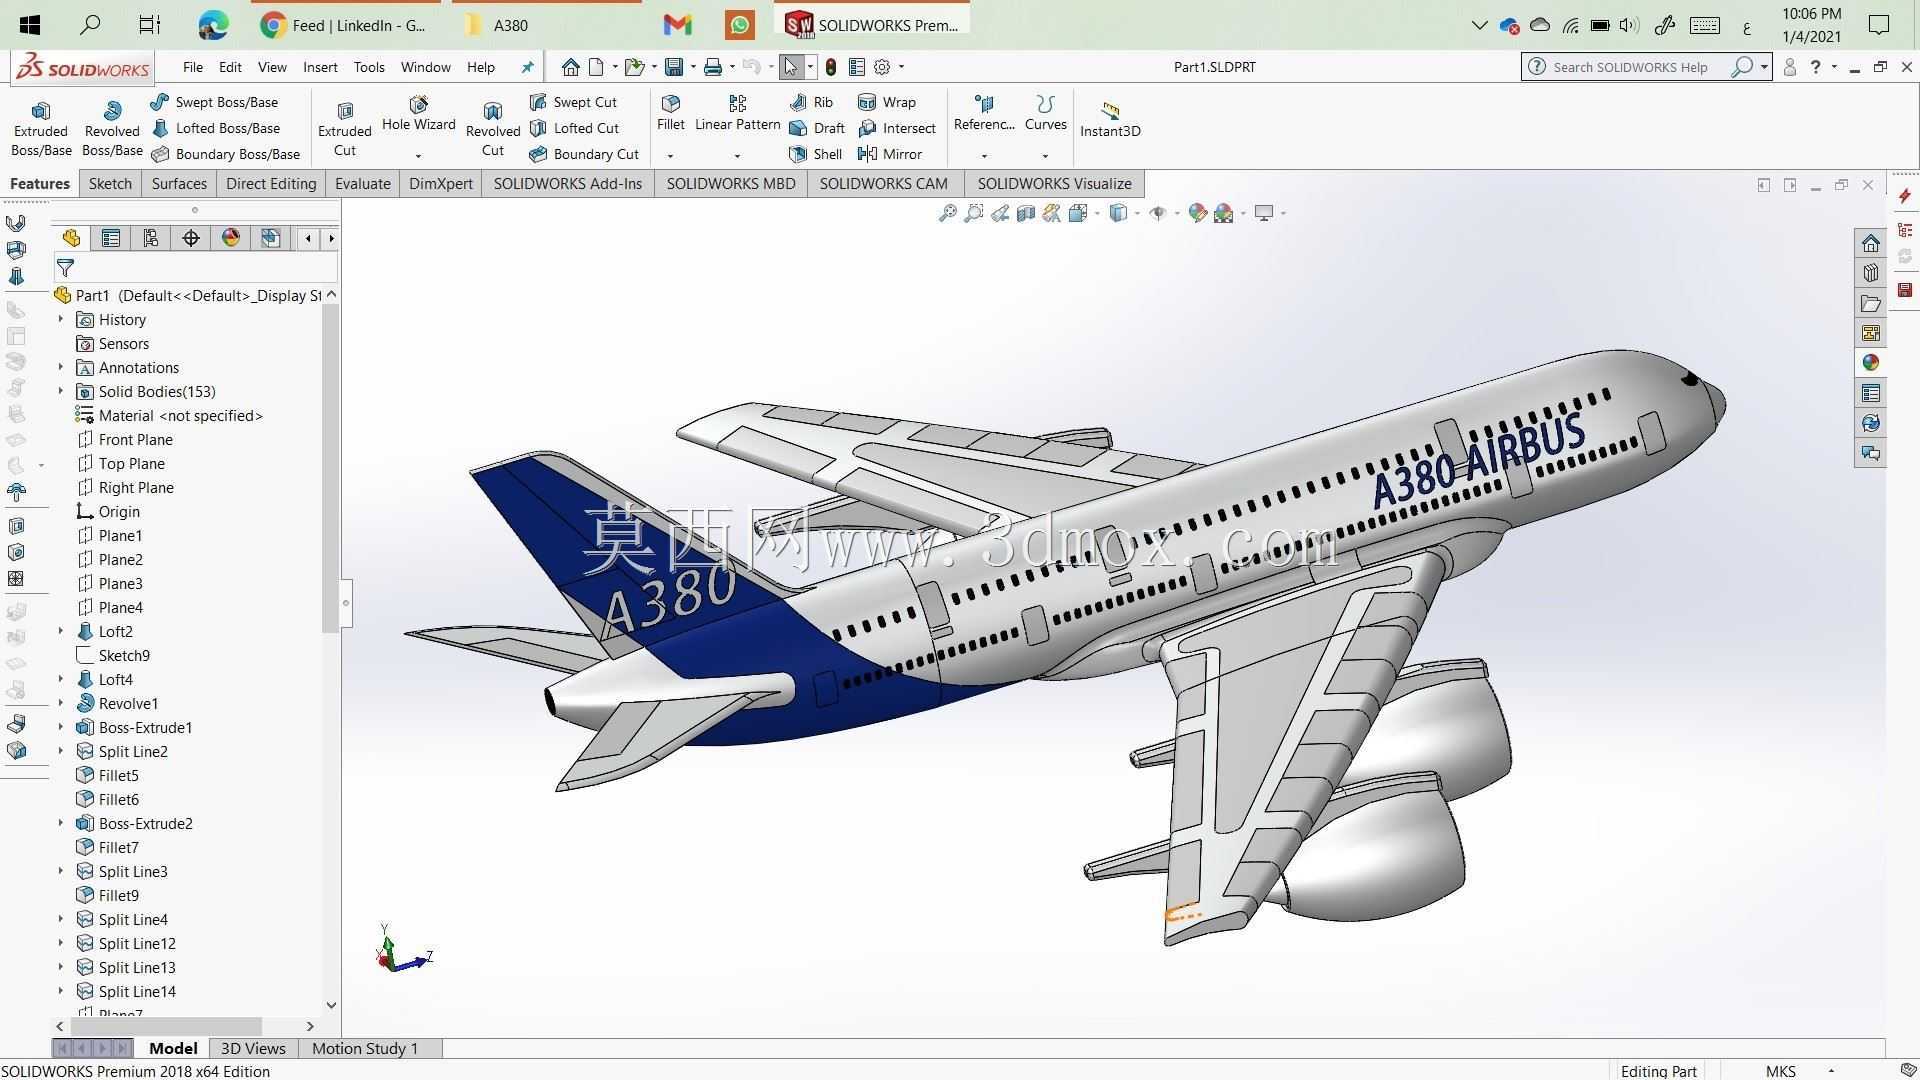The width and height of the screenshot is (1920, 1080).
Task: Open the Hole Wizard dropdown arrow
Action: (418, 156)
